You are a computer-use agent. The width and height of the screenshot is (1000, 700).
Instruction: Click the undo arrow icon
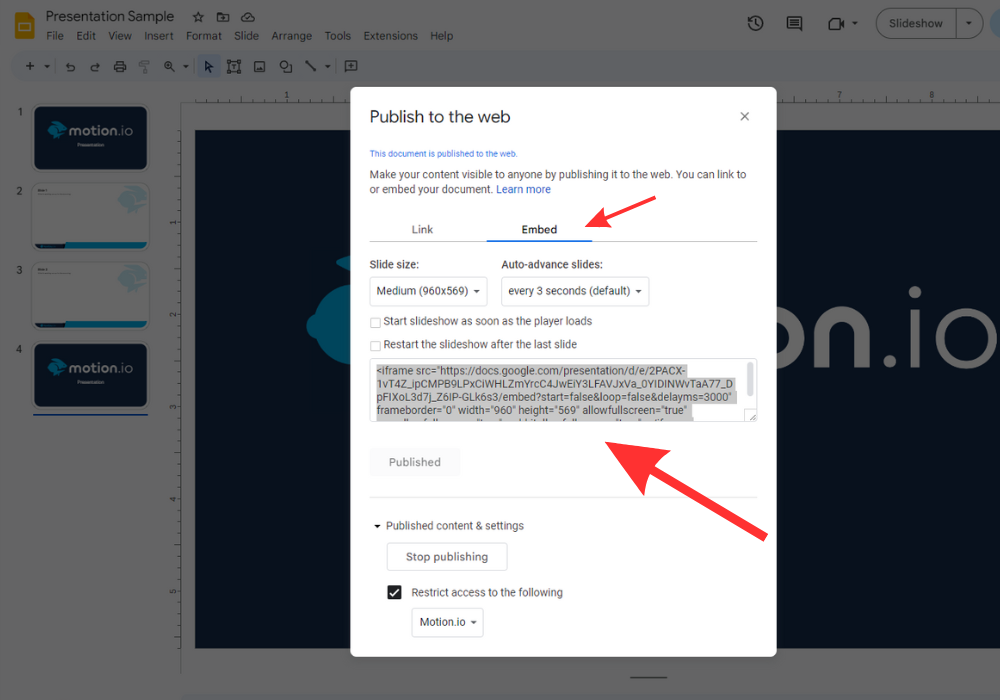pos(70,67)
